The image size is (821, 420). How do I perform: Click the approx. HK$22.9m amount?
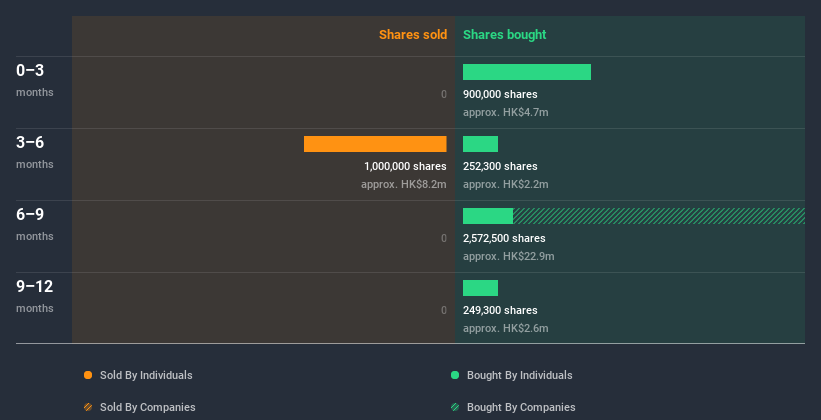click(x=508, y=257)
